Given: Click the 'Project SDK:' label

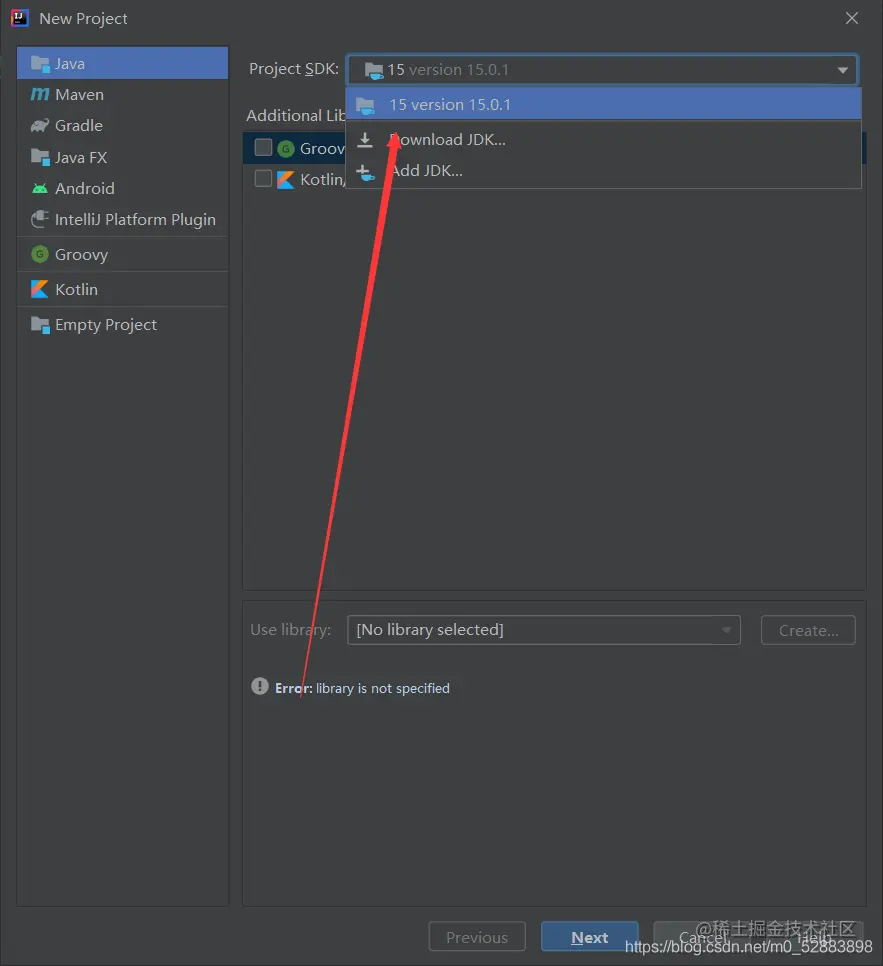Looking at the screenshot, I should 294,69.
